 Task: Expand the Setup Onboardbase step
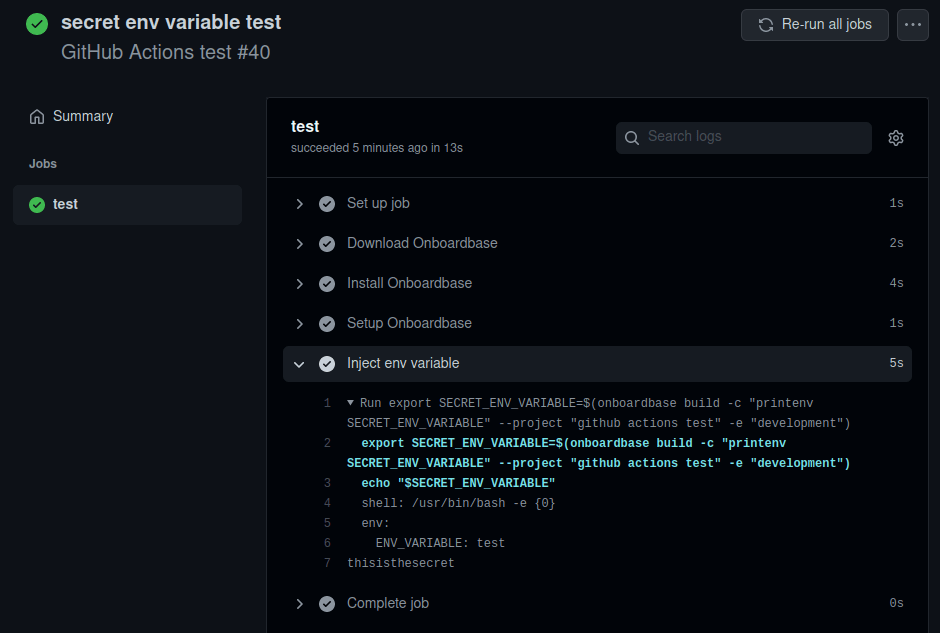[299, 324]
